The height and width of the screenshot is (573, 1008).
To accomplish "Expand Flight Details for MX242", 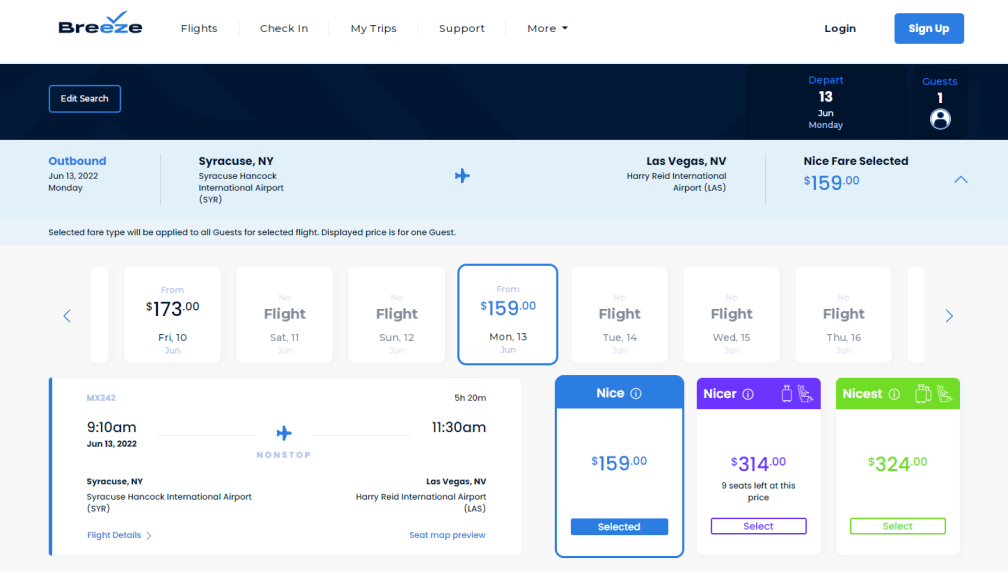I will click(x=119, y=535).
